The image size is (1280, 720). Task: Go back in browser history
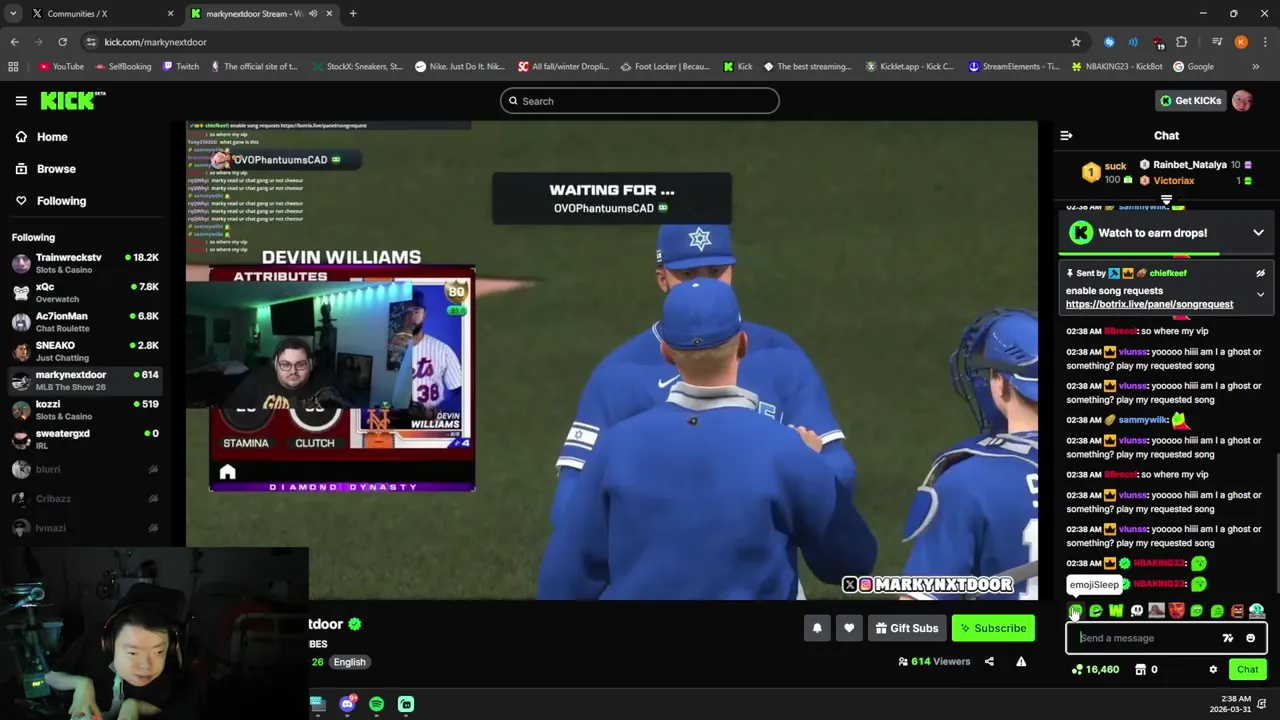[x=14, y=42]
